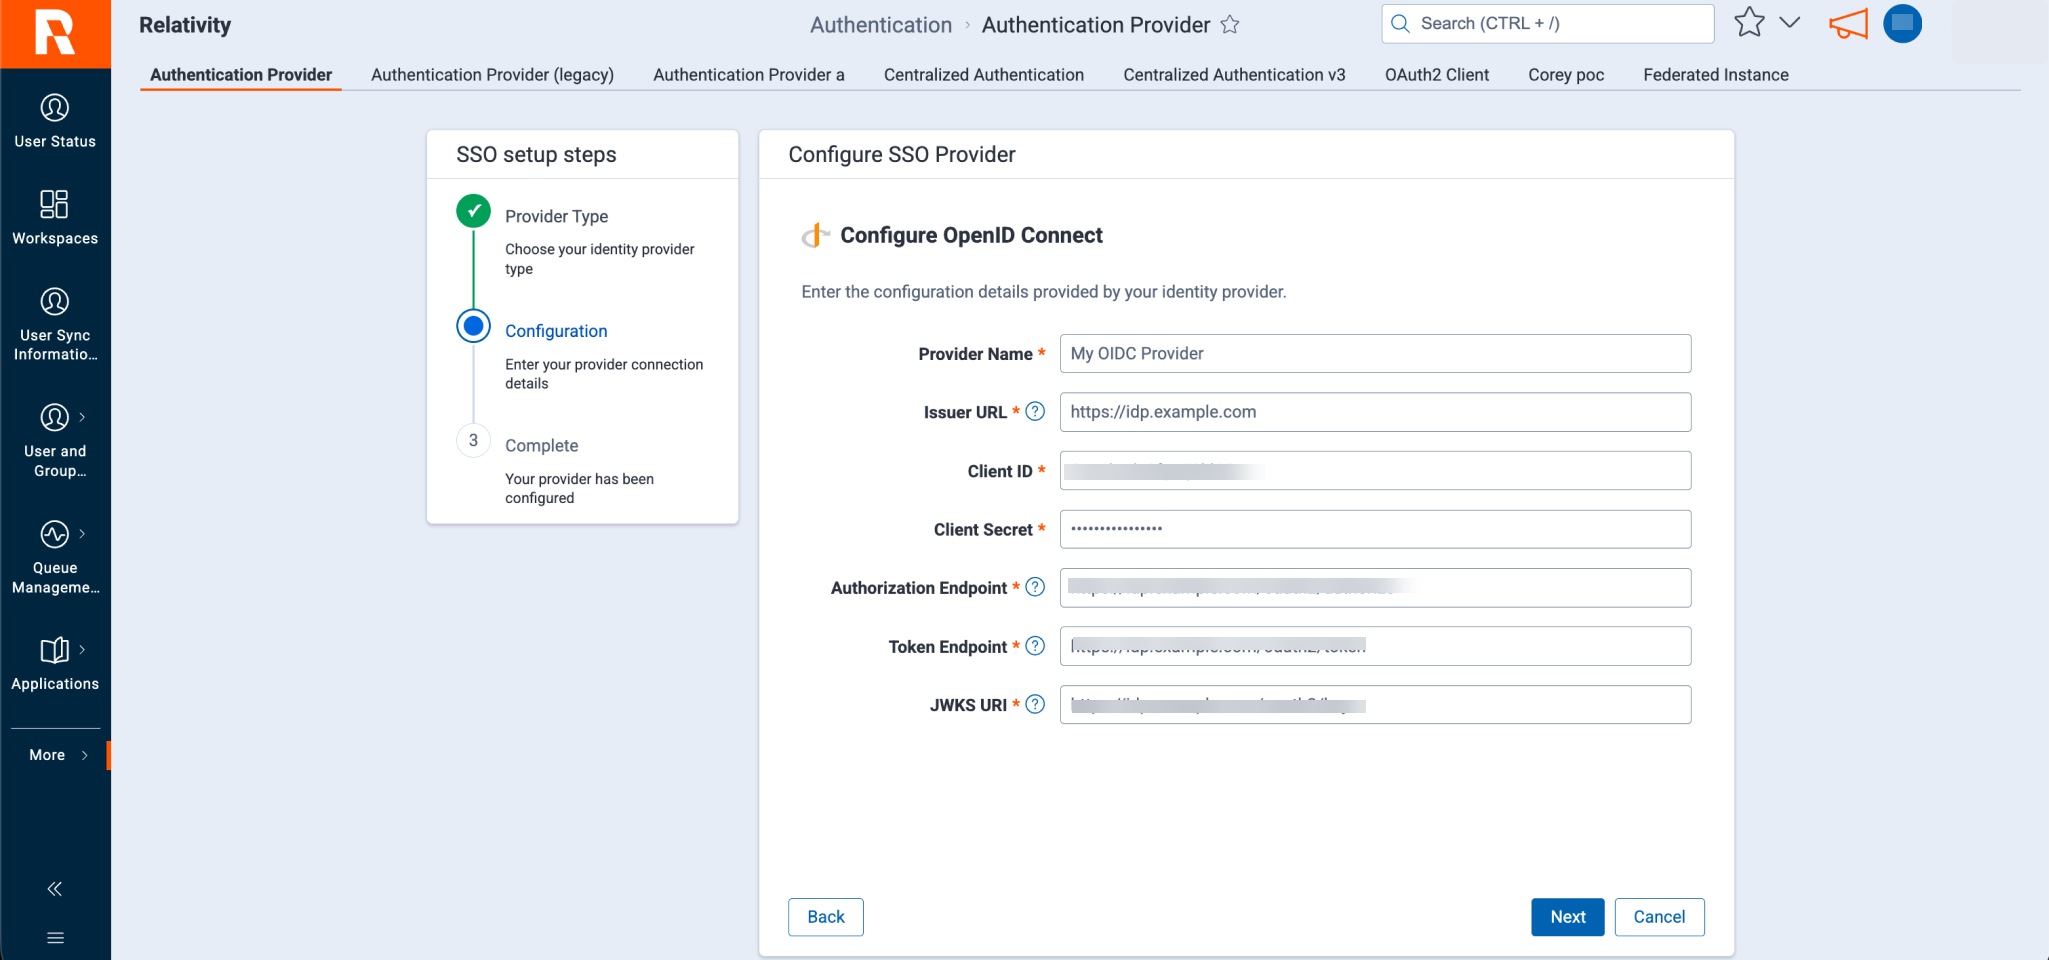Screen dimensions: 2049x960
Task: Click the Back button
Action: click(826, 917)
